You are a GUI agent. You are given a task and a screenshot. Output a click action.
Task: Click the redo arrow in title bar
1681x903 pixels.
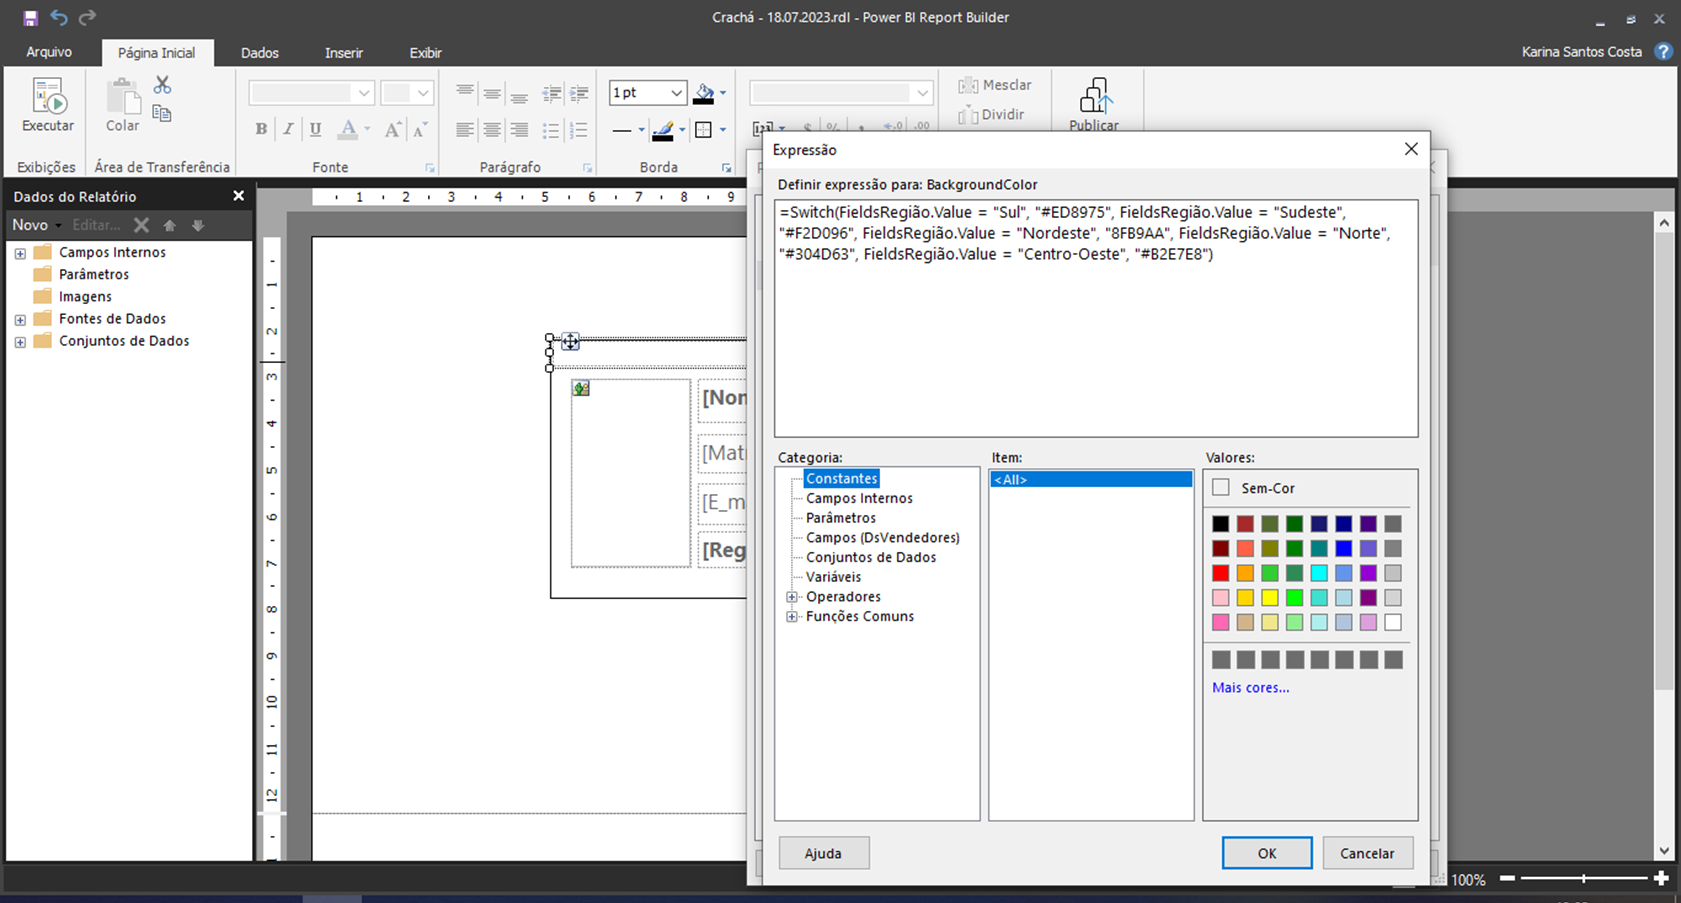(88, 18)
